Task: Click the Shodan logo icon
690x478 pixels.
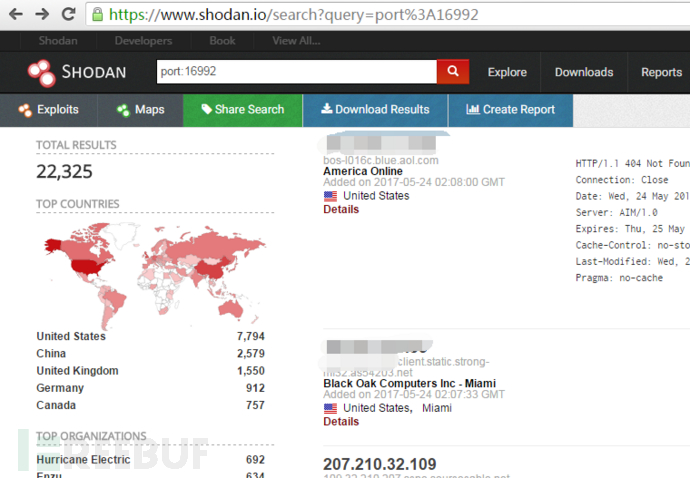Action: (41, 73)
